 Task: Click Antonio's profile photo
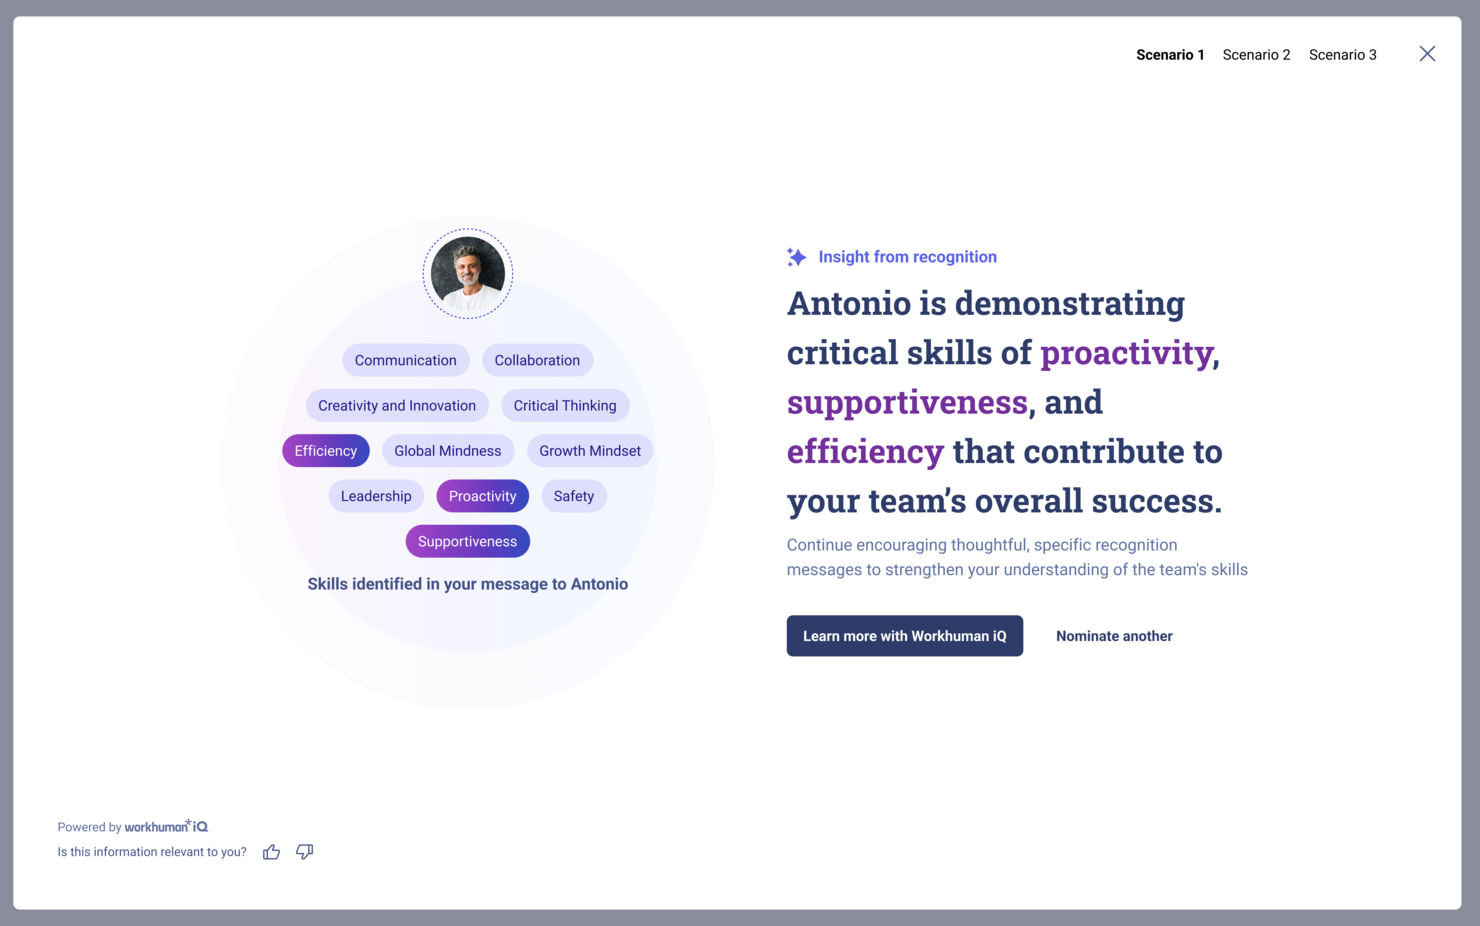pos(467,273)
